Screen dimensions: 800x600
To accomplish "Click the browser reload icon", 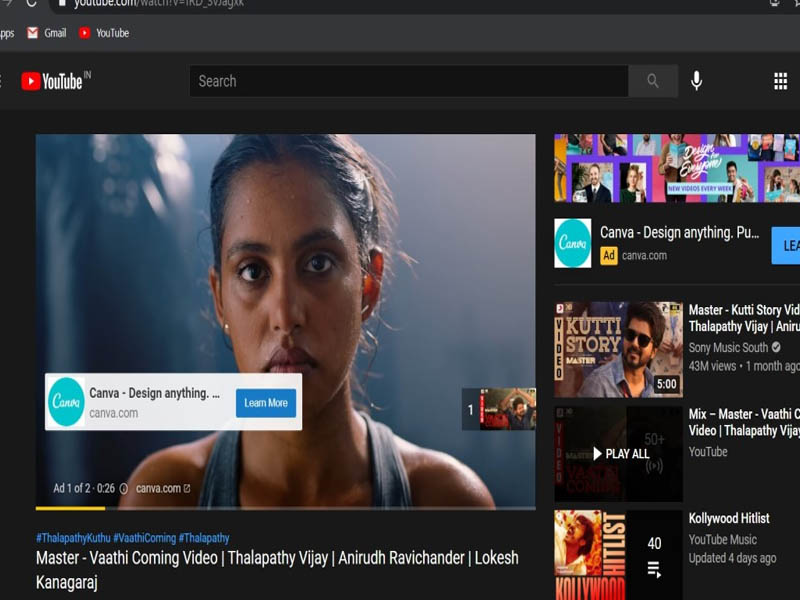I will tap(31, 4).
